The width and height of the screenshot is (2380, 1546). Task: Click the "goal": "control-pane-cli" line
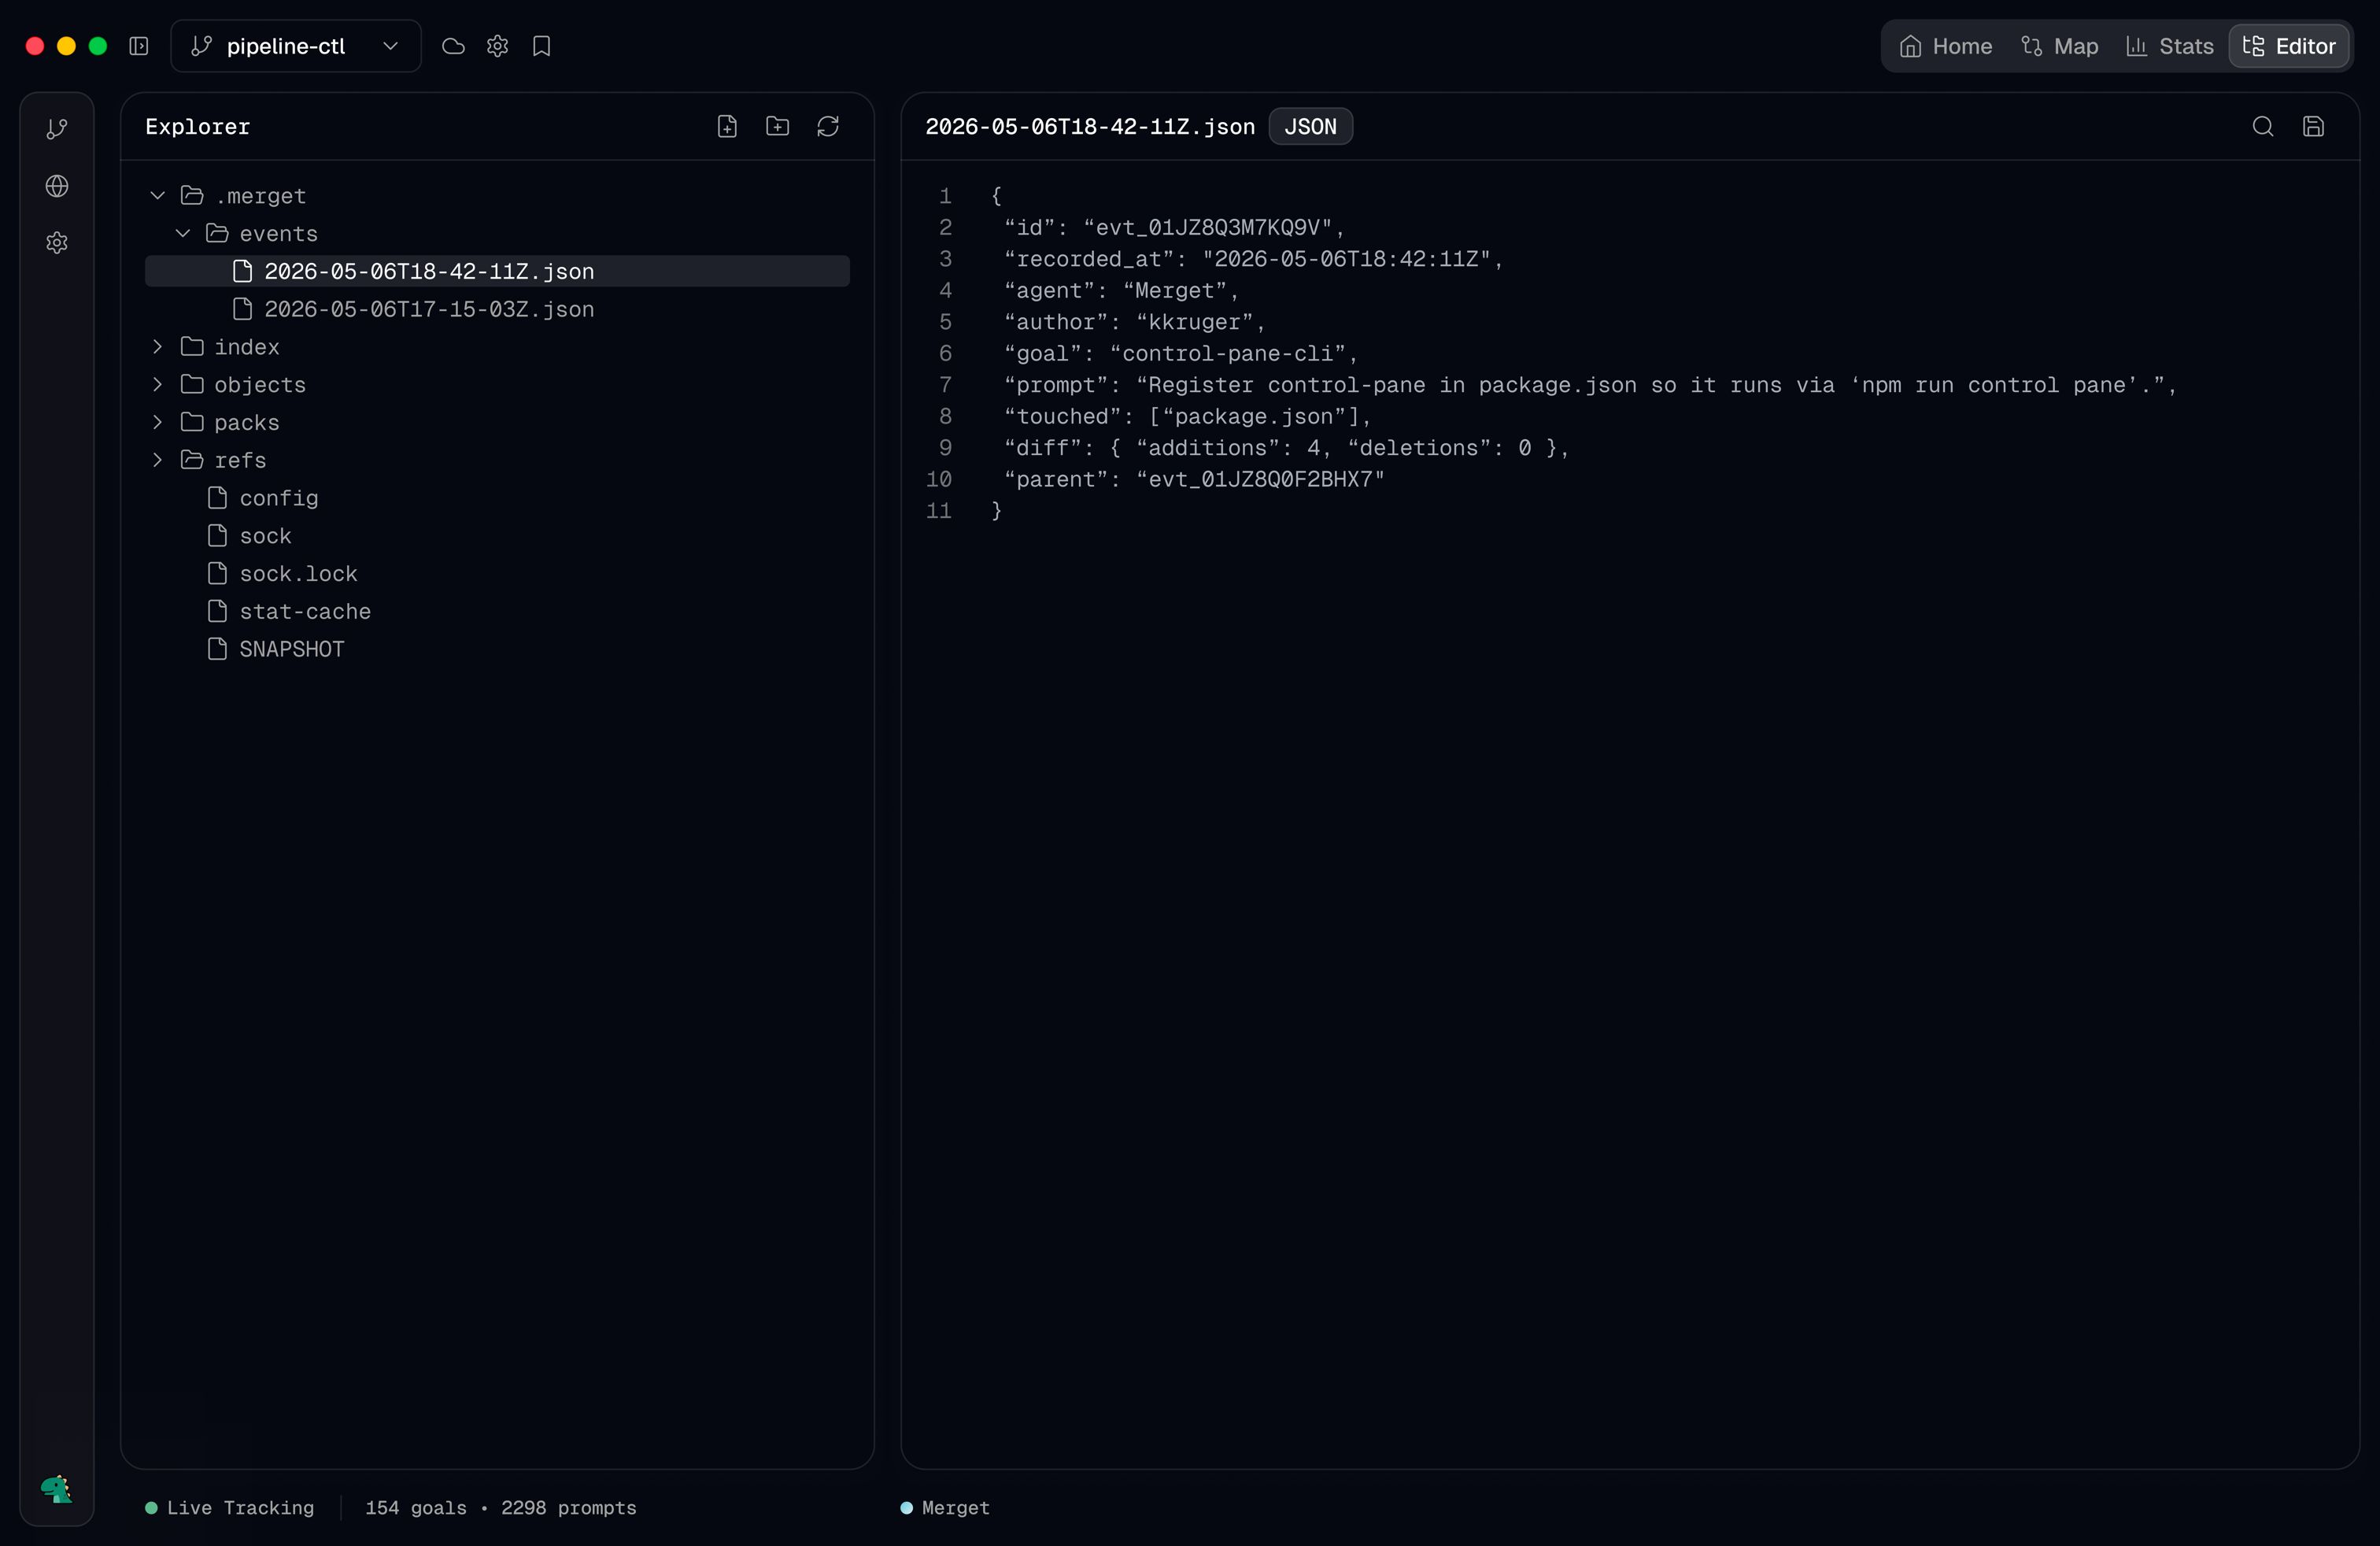(1181, 353)
